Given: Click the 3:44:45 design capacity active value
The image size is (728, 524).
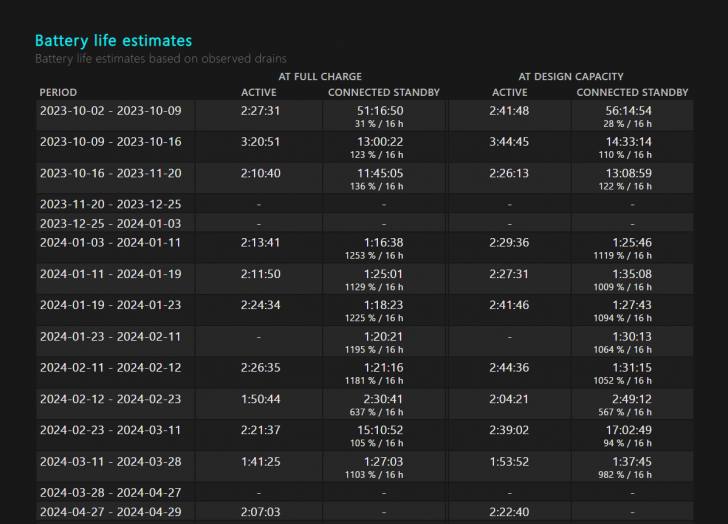Looking at the screenshot, I should point(509,142).
